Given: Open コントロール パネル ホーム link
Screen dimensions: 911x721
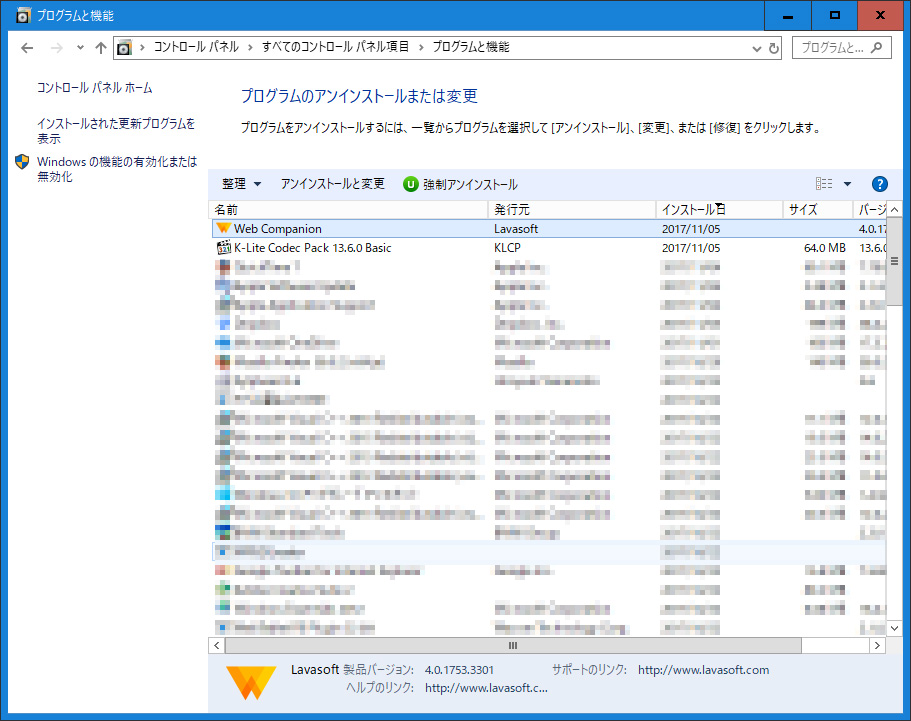Looking at the screenshot, I should click(x=95, y=88).
